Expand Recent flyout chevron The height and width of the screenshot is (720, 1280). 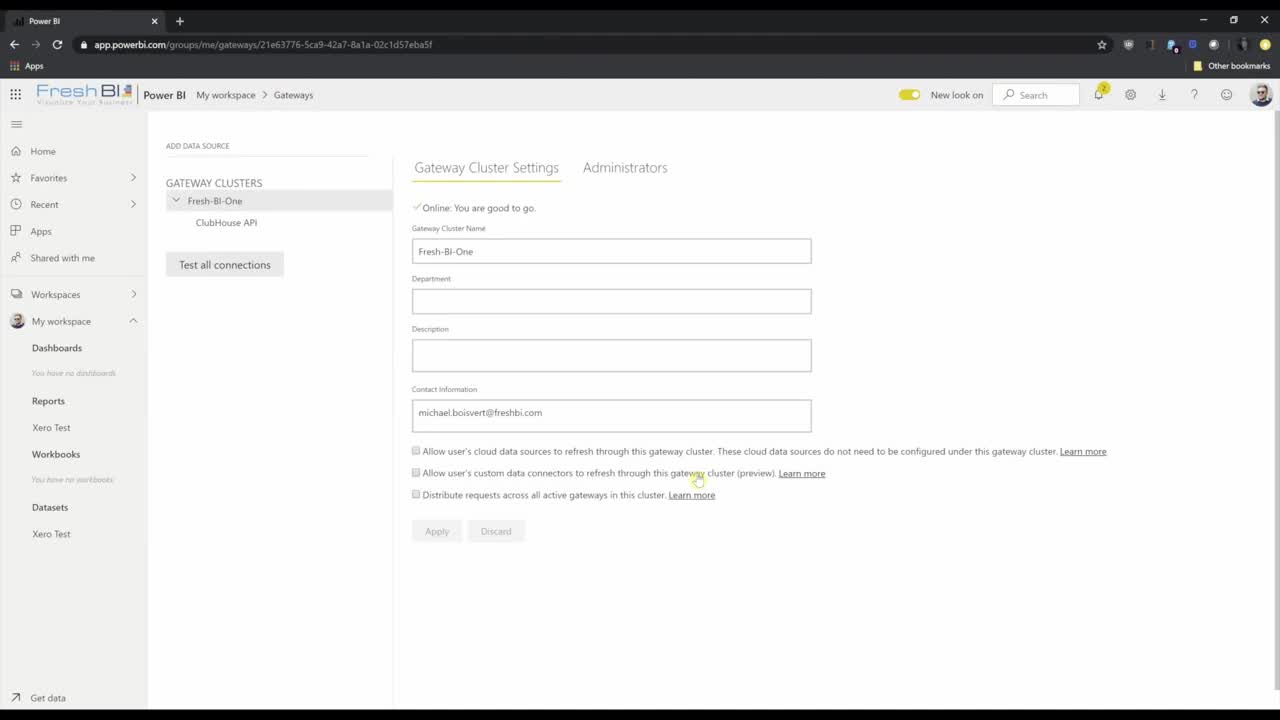click(x=133, y=204)
